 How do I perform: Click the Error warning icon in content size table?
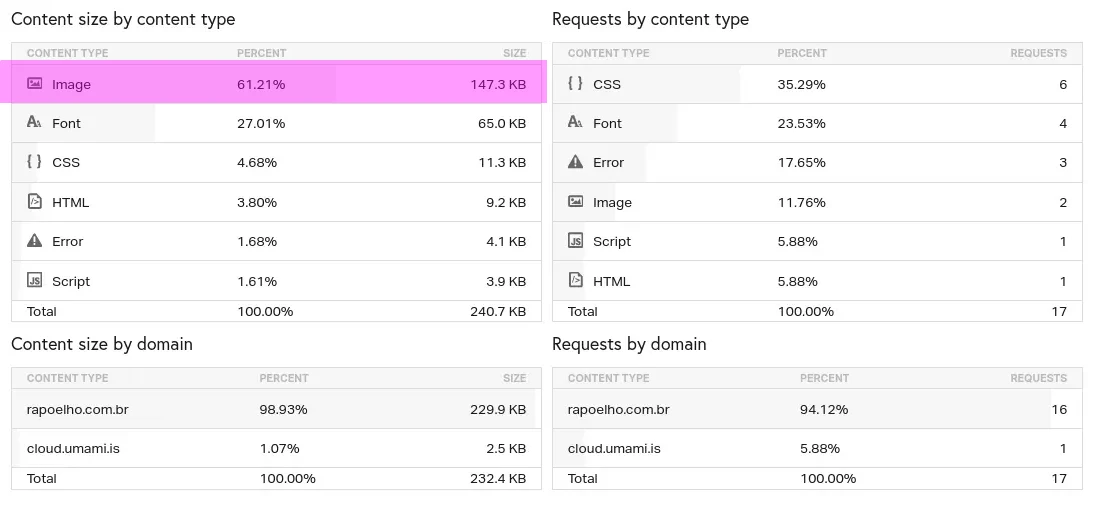point(34,241)
